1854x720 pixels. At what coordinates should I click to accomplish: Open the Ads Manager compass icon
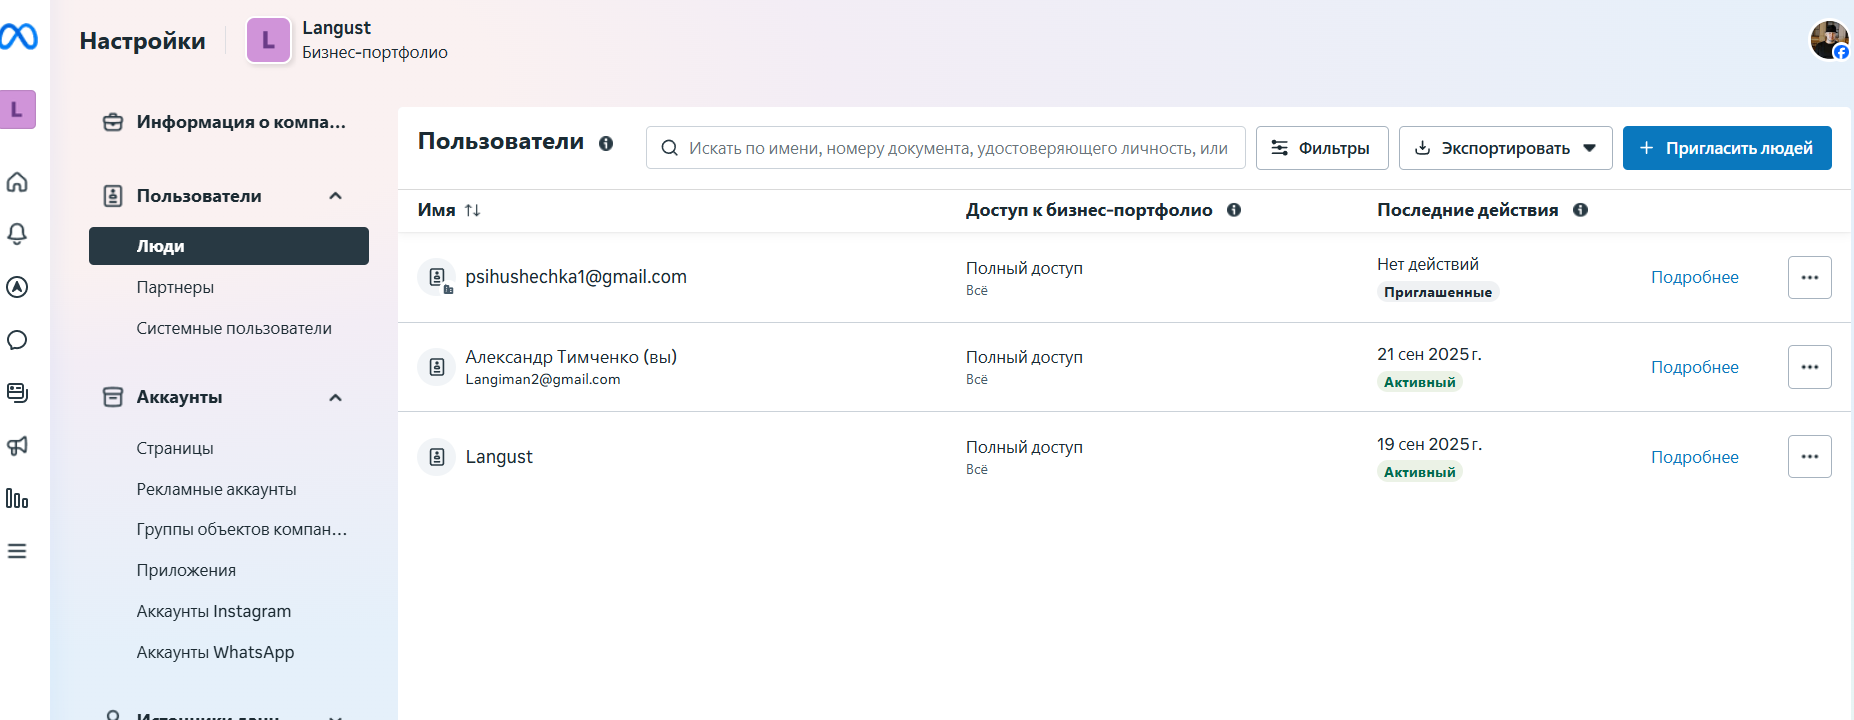17,287
